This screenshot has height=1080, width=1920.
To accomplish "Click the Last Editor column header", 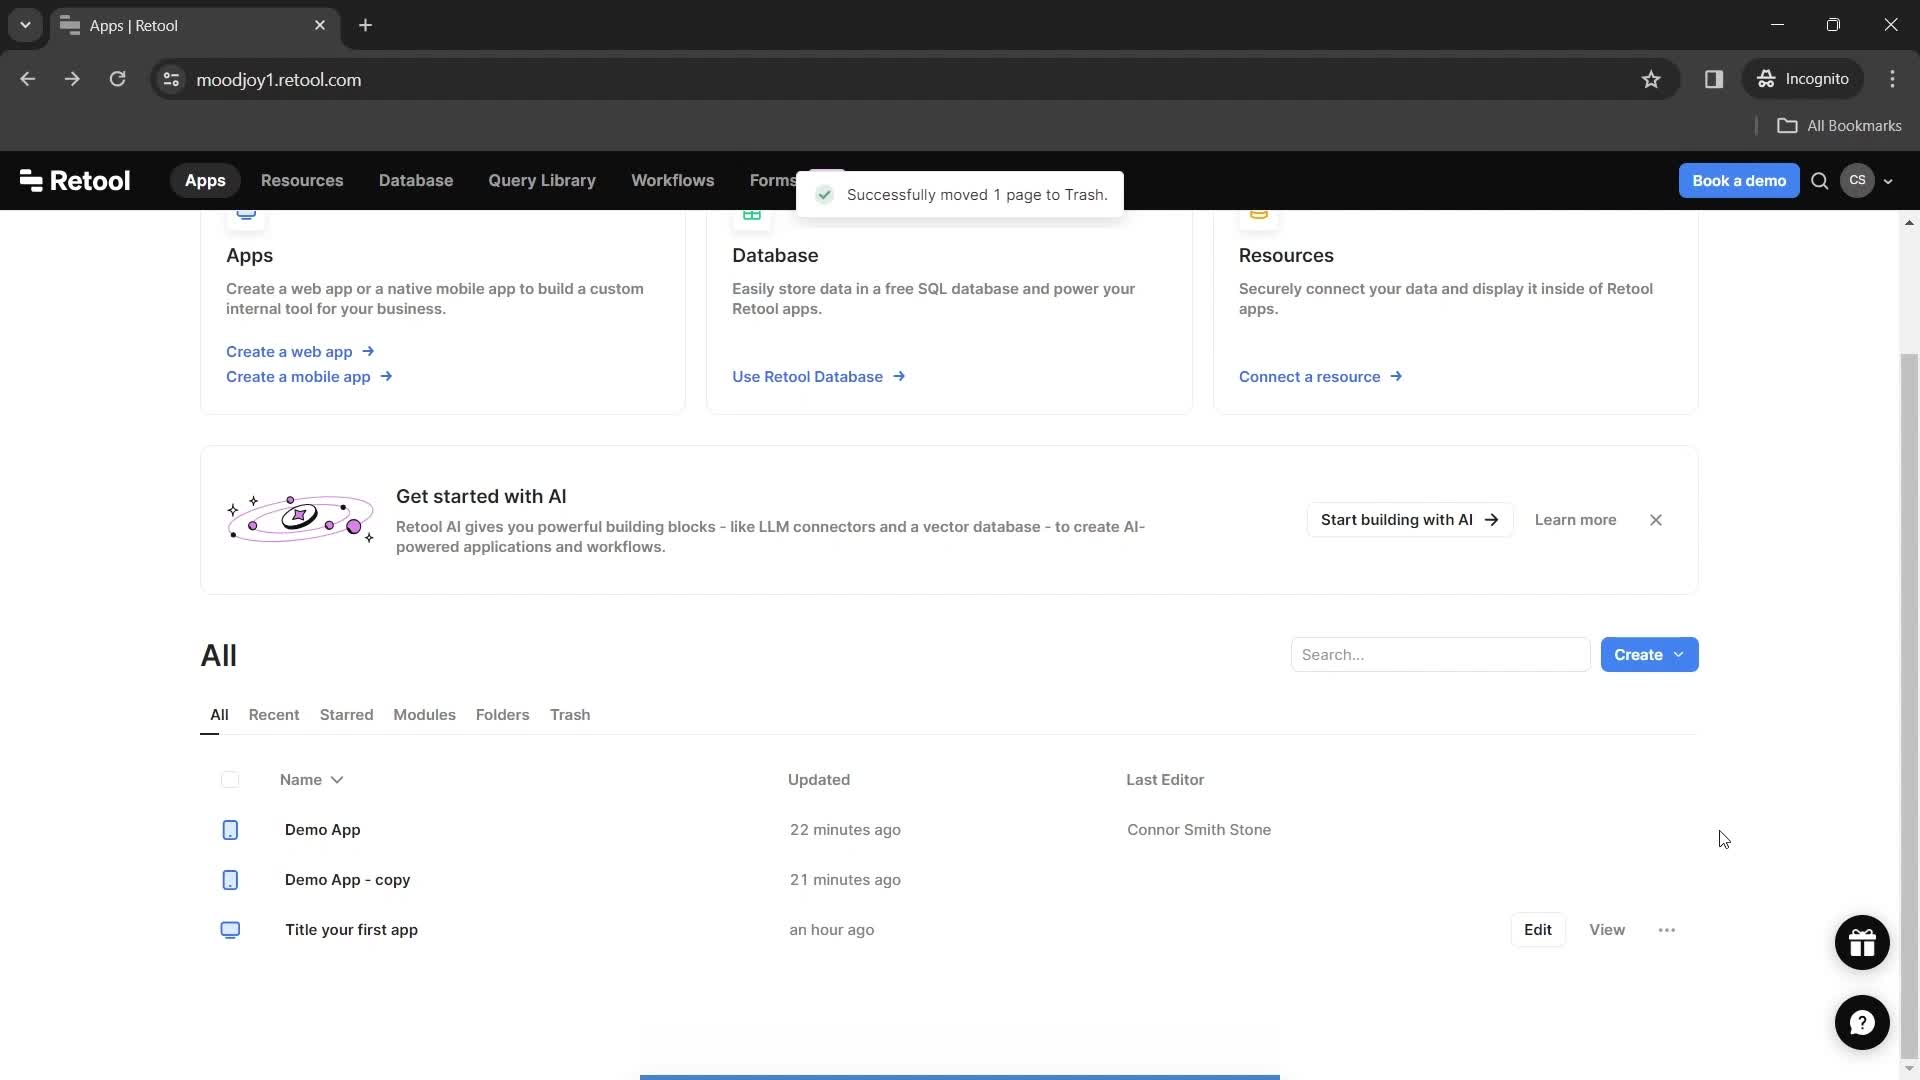I will 1165,780.
